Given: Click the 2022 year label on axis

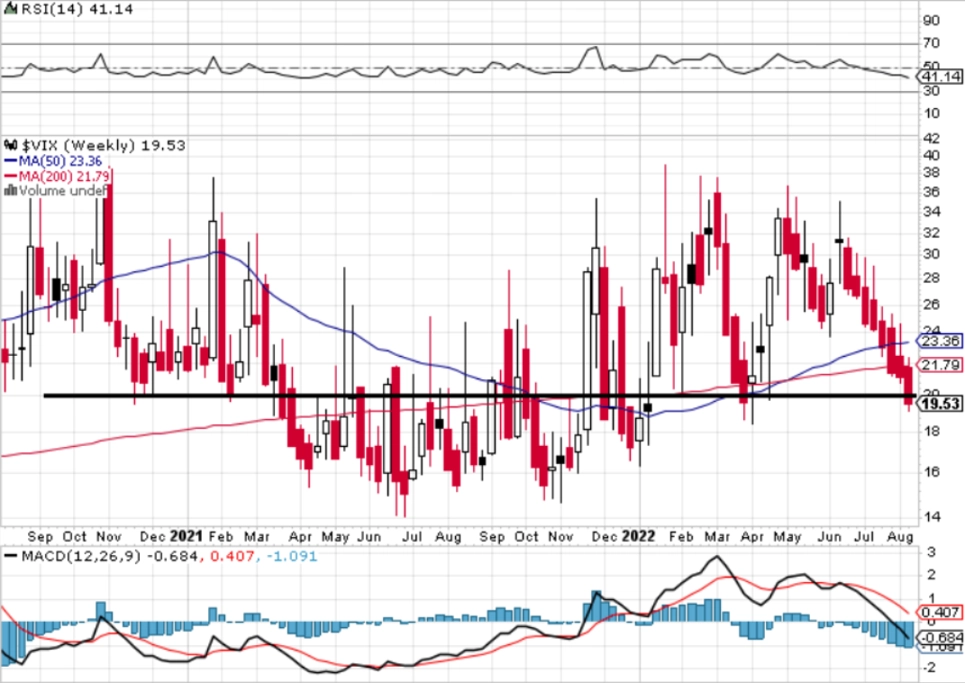Looking at the screenshot, I should (x=638, y=536).
